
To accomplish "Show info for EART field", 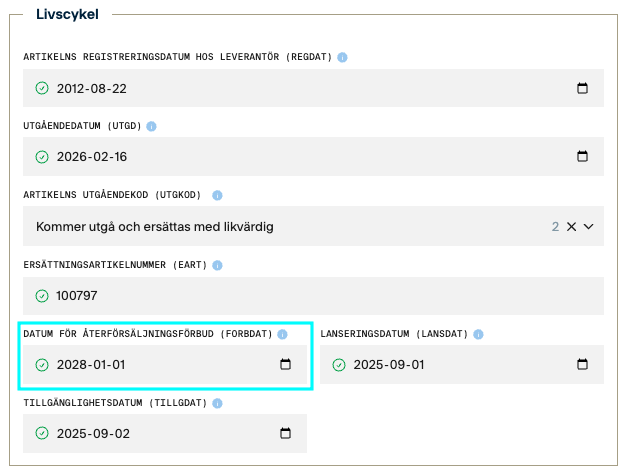I will tap(217, 265).
